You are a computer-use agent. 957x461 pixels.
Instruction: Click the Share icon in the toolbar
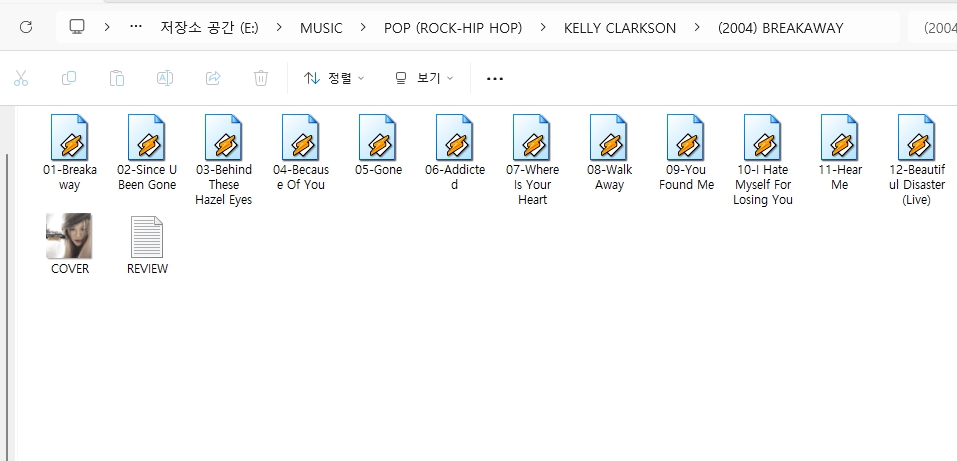213,78
